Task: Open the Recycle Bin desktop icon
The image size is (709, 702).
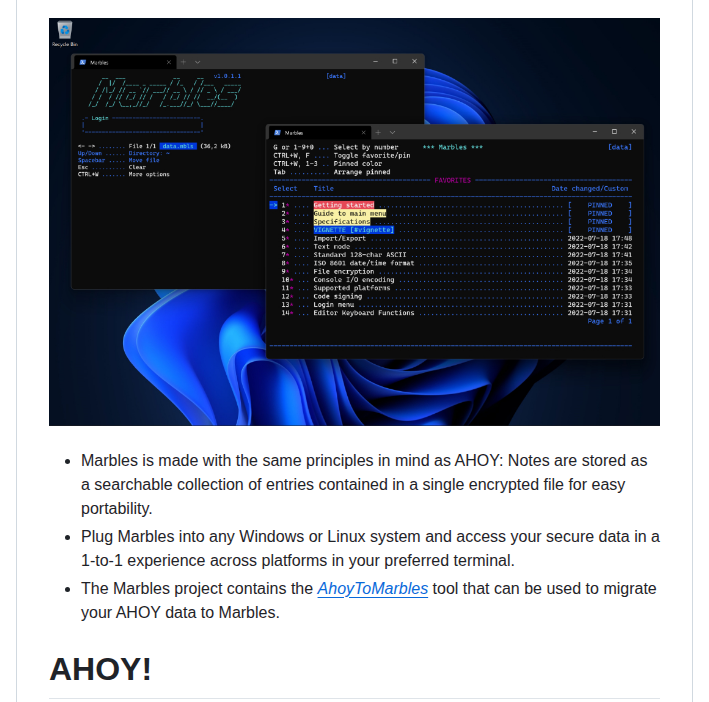Action: click(65, 33)
